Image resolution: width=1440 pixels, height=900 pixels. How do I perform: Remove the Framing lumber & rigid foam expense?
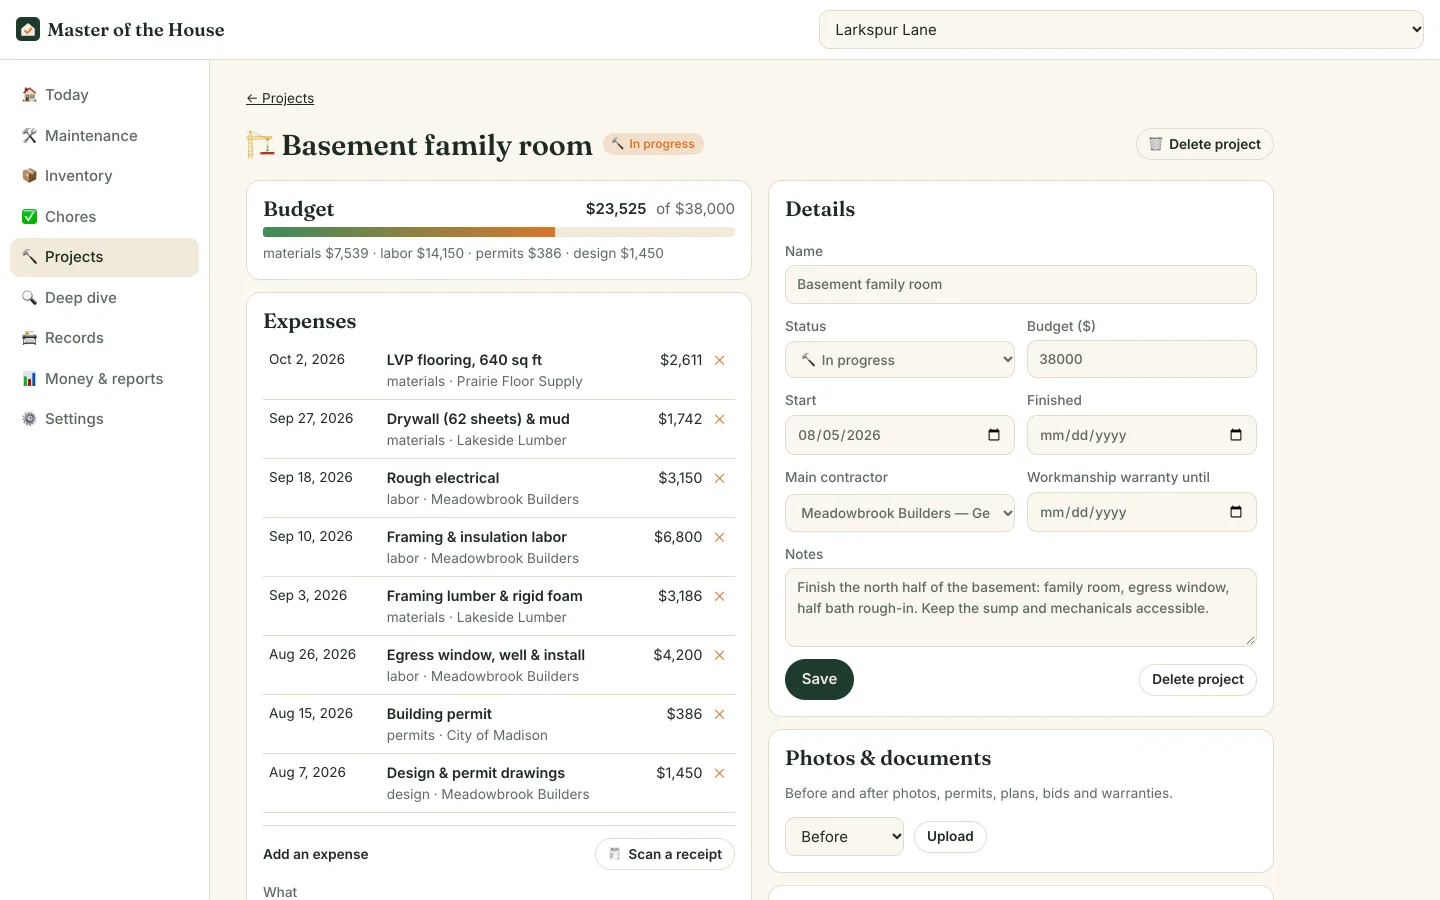(719, 596)
